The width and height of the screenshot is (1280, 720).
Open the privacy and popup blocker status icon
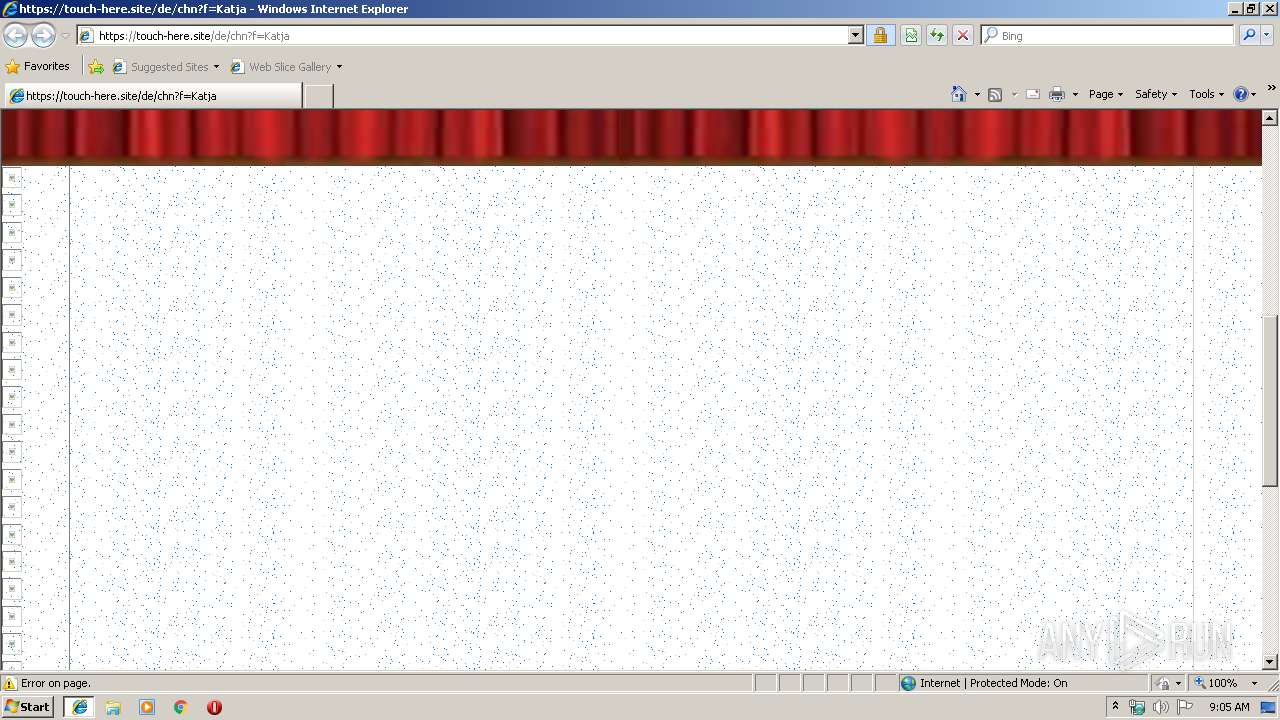1164,684
